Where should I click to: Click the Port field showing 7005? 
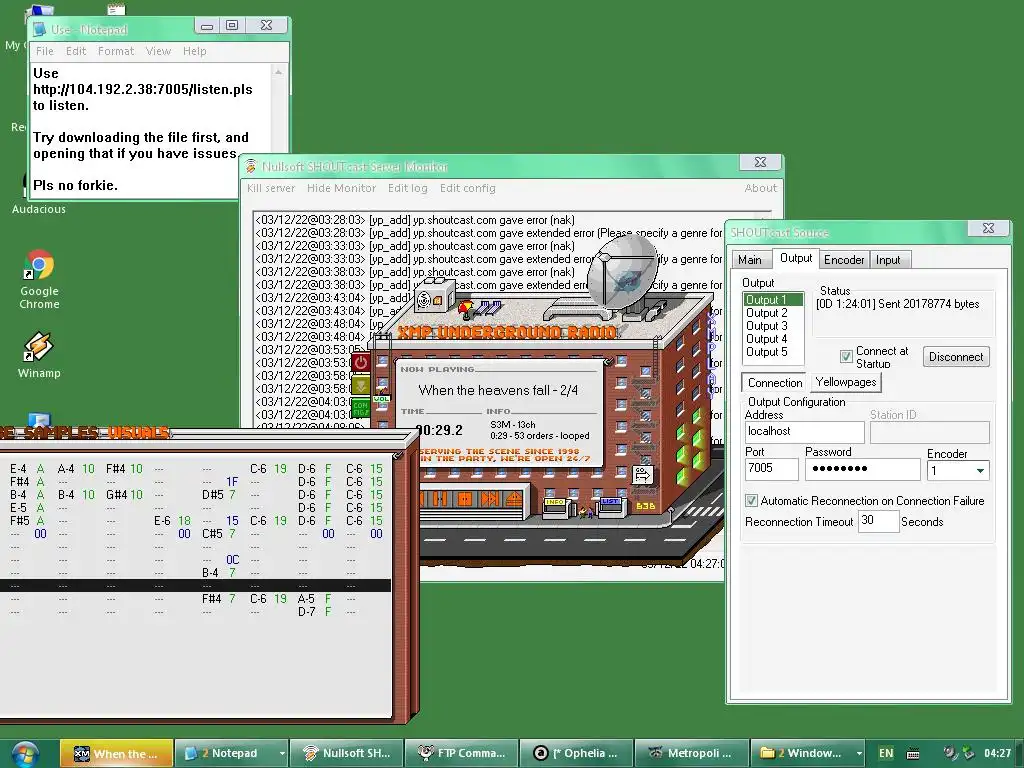(x=771, y=469)
